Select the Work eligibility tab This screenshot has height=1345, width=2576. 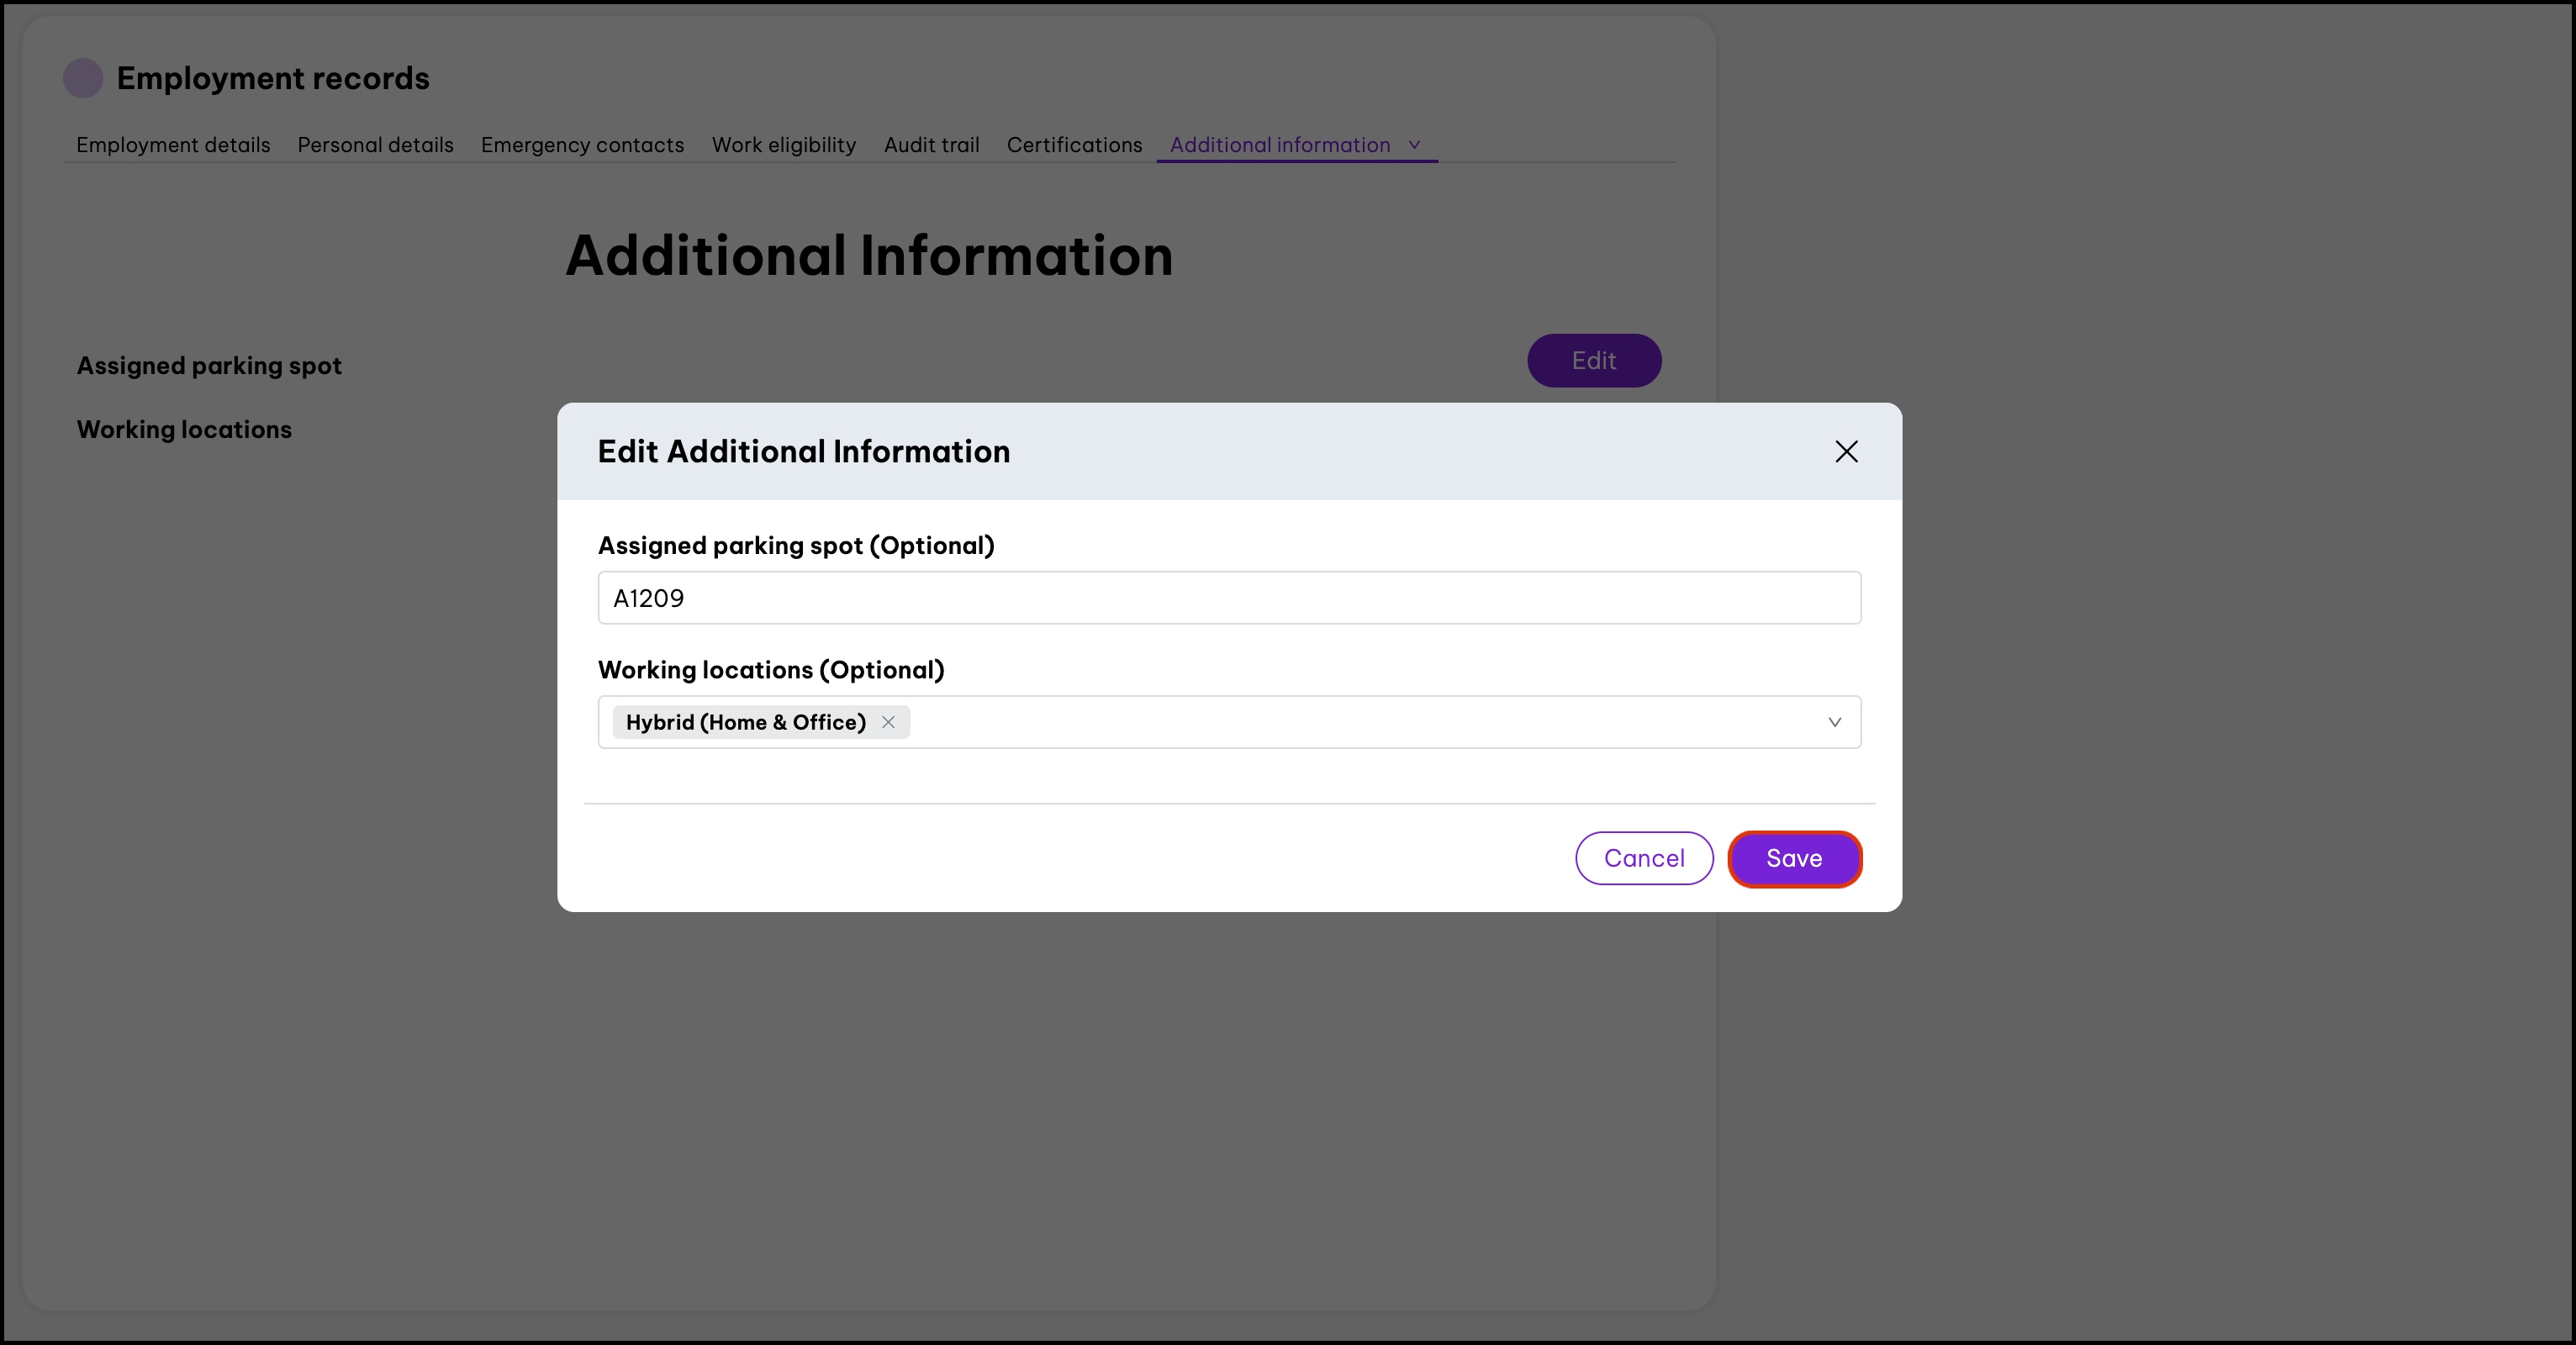[x=784, y=145]
